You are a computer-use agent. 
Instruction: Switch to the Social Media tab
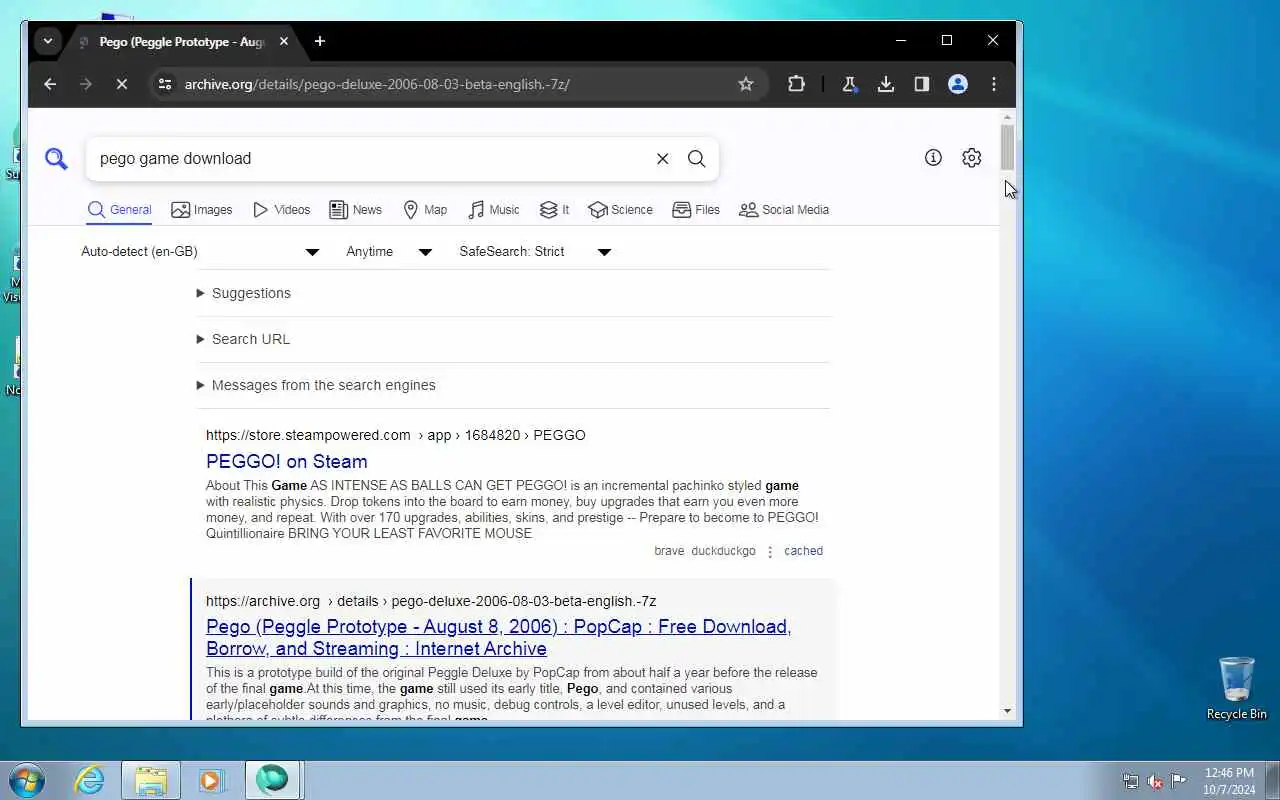(783, 210)
